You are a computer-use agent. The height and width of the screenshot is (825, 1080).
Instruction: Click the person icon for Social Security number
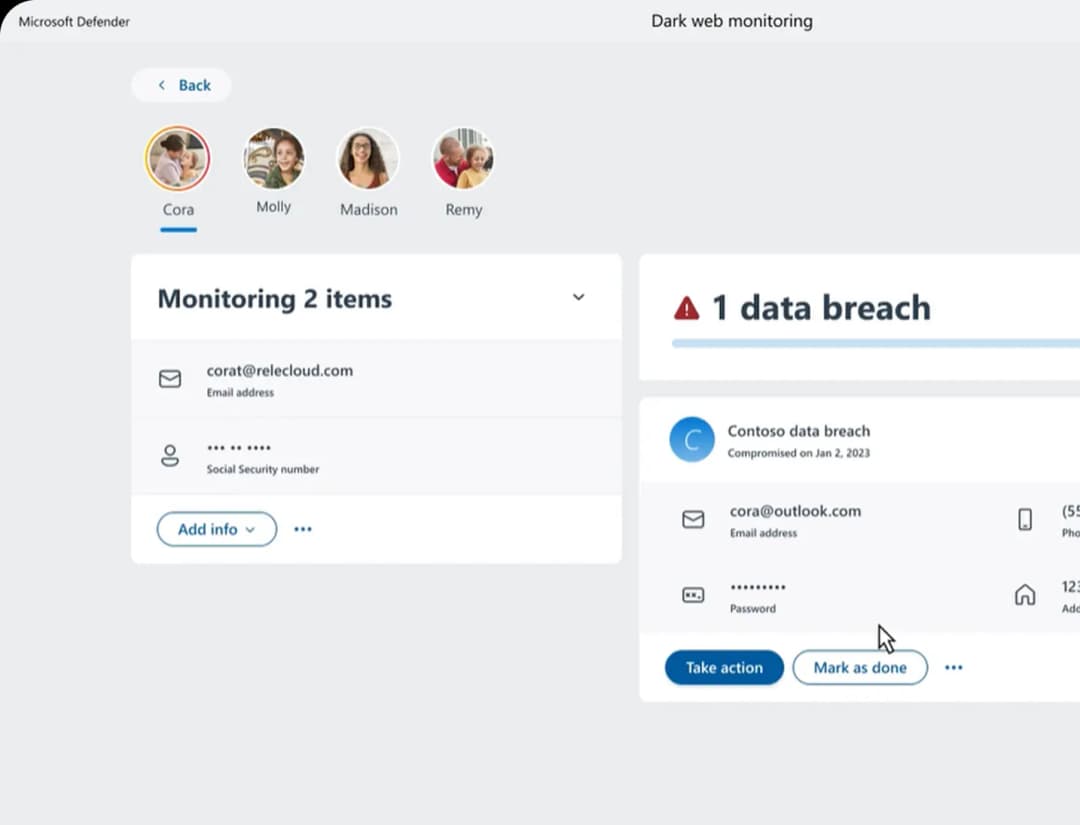point(170,456)
